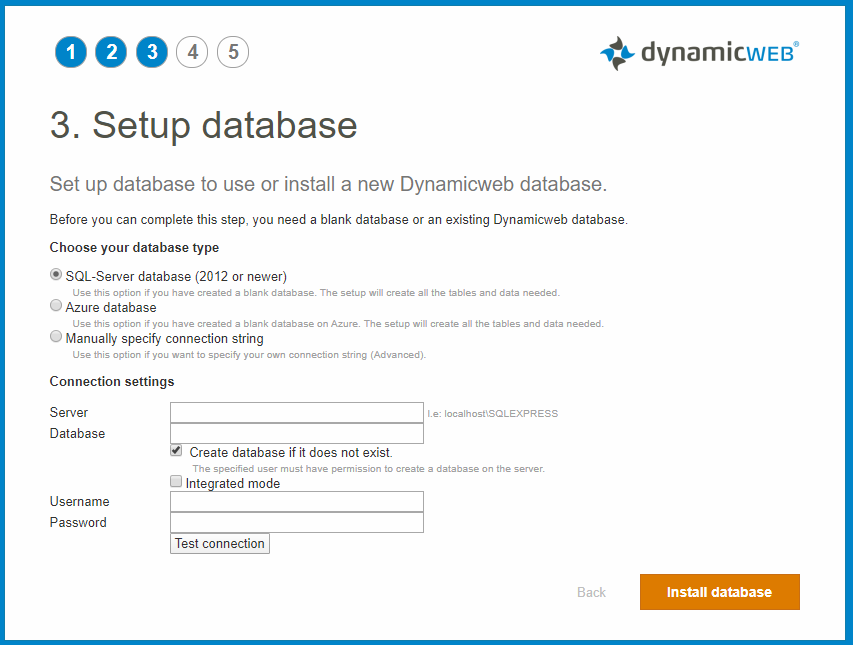
Task: Select Manually specify connection string
Action: click(56, 338)
